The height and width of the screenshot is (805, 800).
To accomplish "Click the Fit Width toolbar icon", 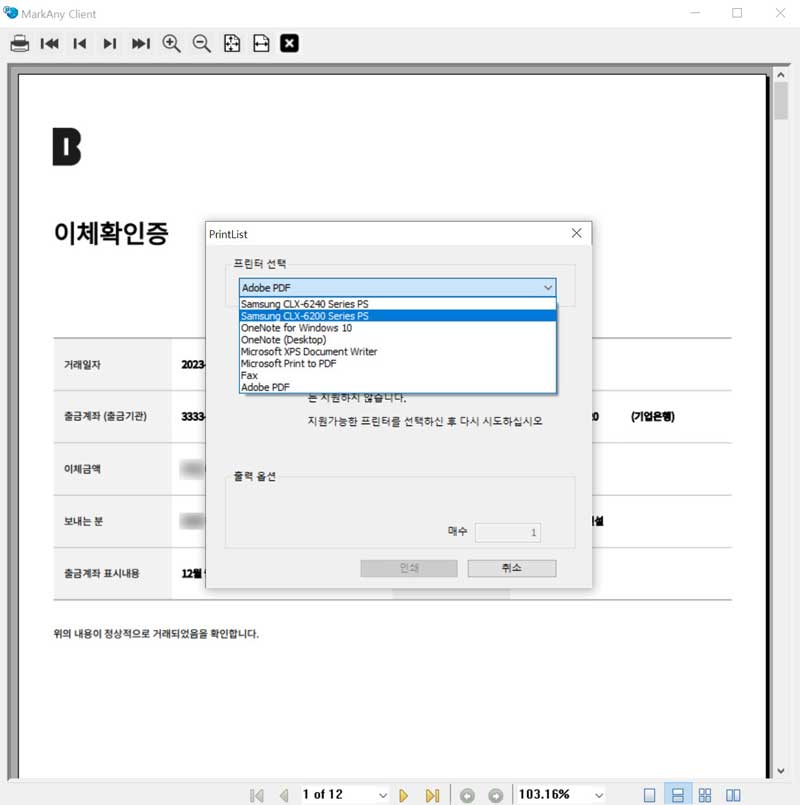I will pyautogui.click(x=261, y=43).
